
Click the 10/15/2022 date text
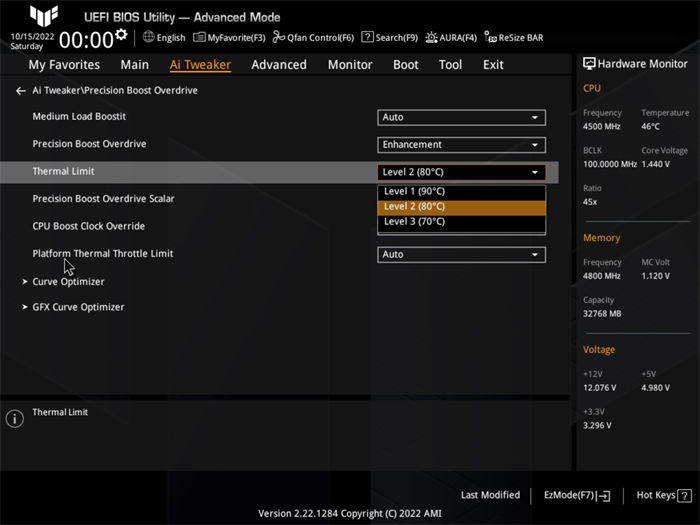pyautogui.click(x=32, y=37)
